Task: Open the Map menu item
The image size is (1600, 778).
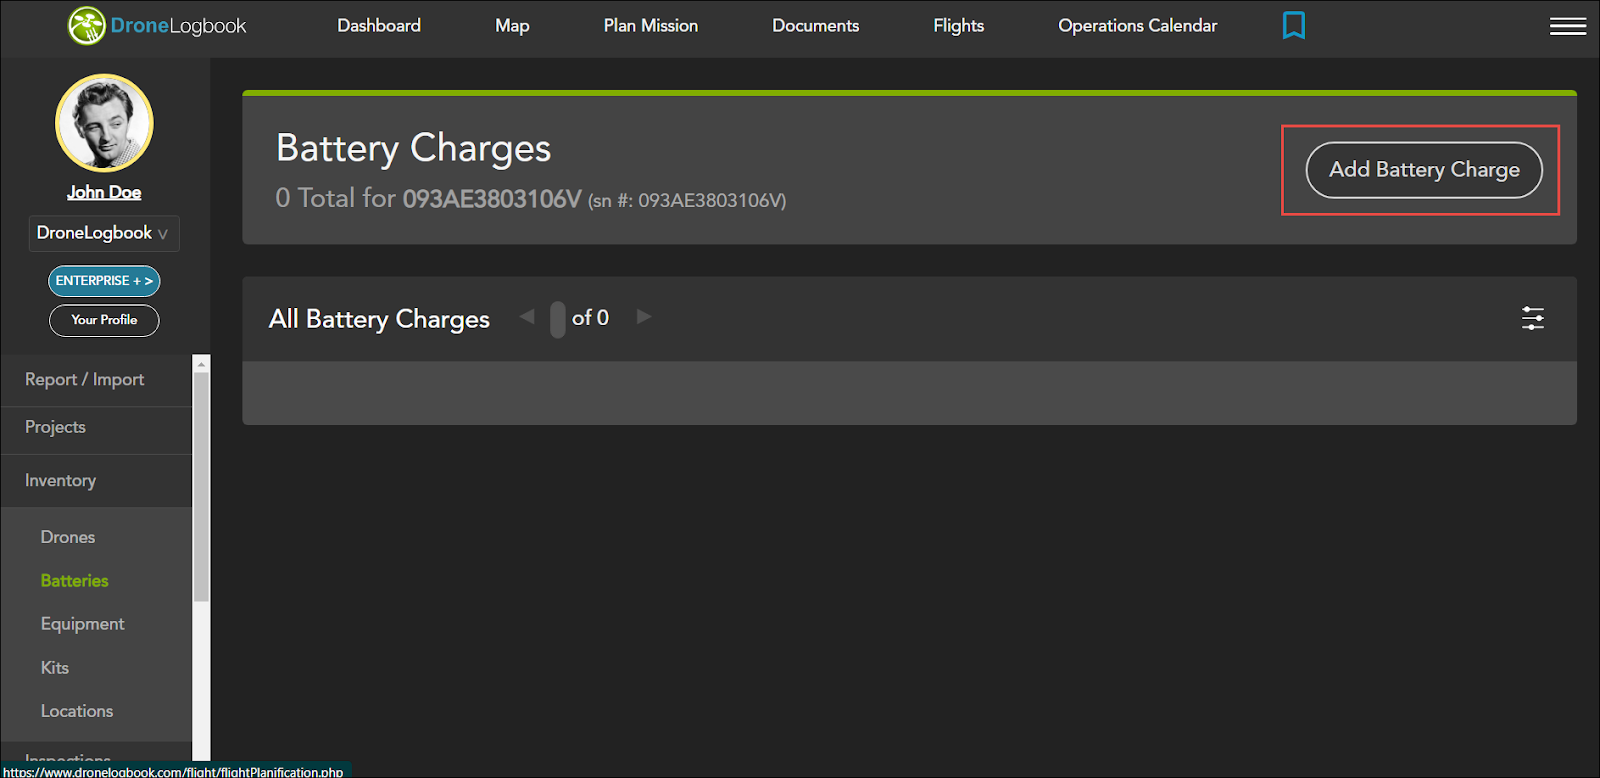Action: (512, 26)
